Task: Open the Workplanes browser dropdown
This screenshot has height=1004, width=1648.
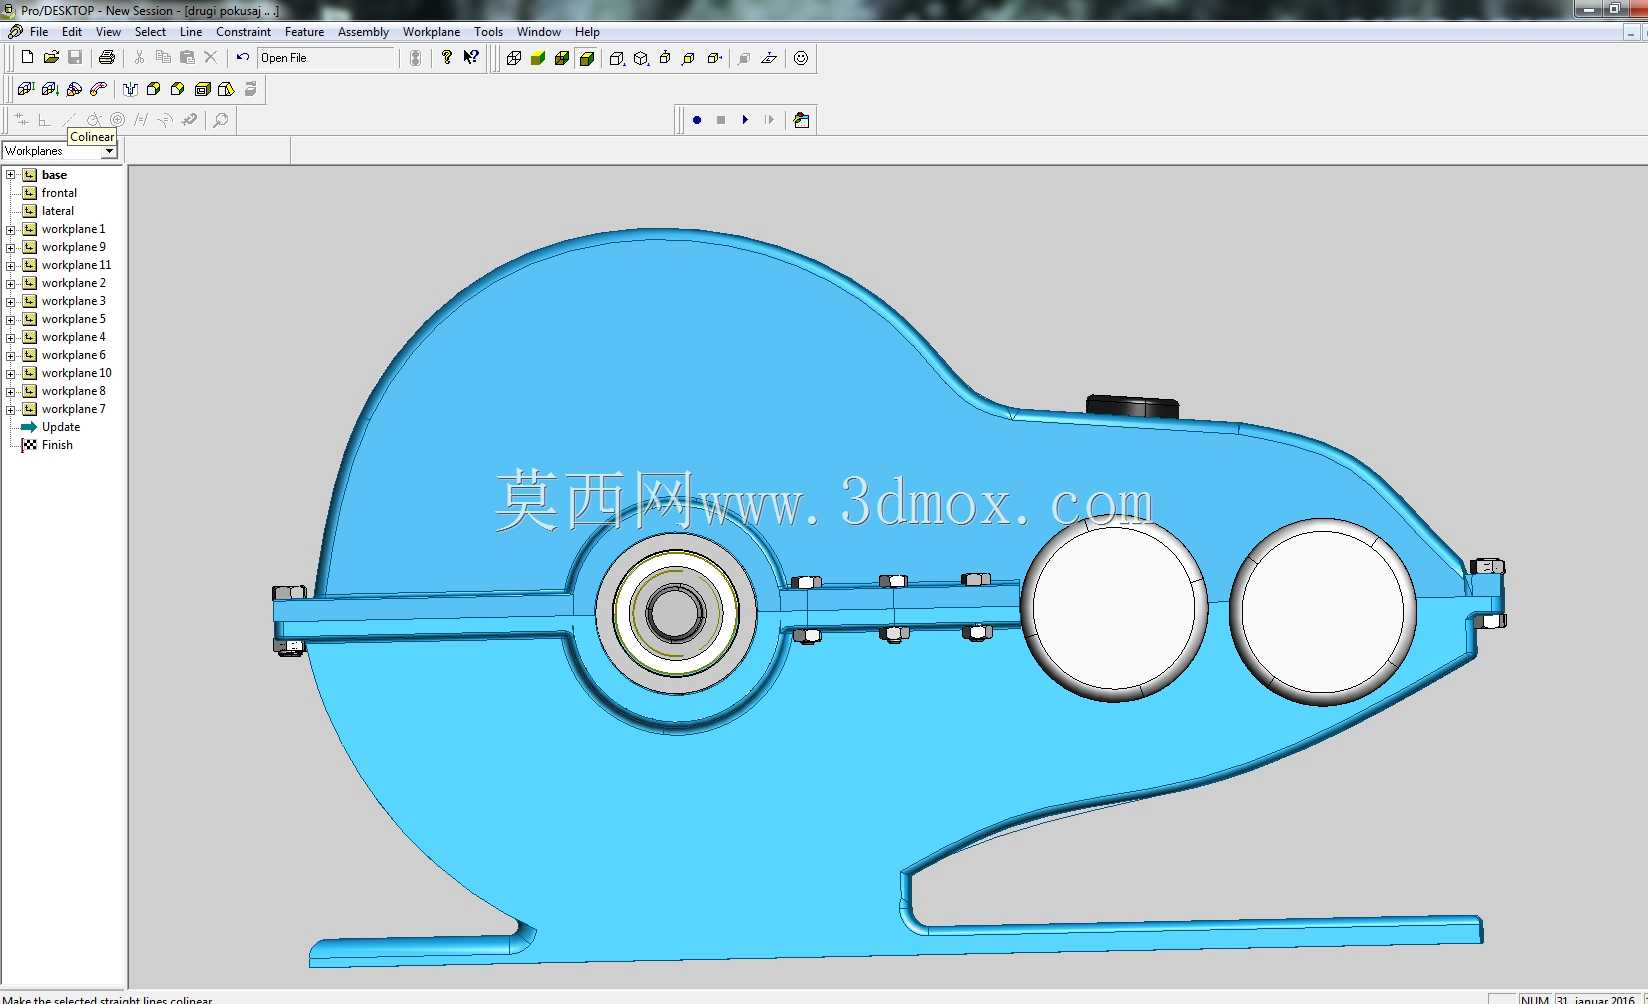Action: 109,151
